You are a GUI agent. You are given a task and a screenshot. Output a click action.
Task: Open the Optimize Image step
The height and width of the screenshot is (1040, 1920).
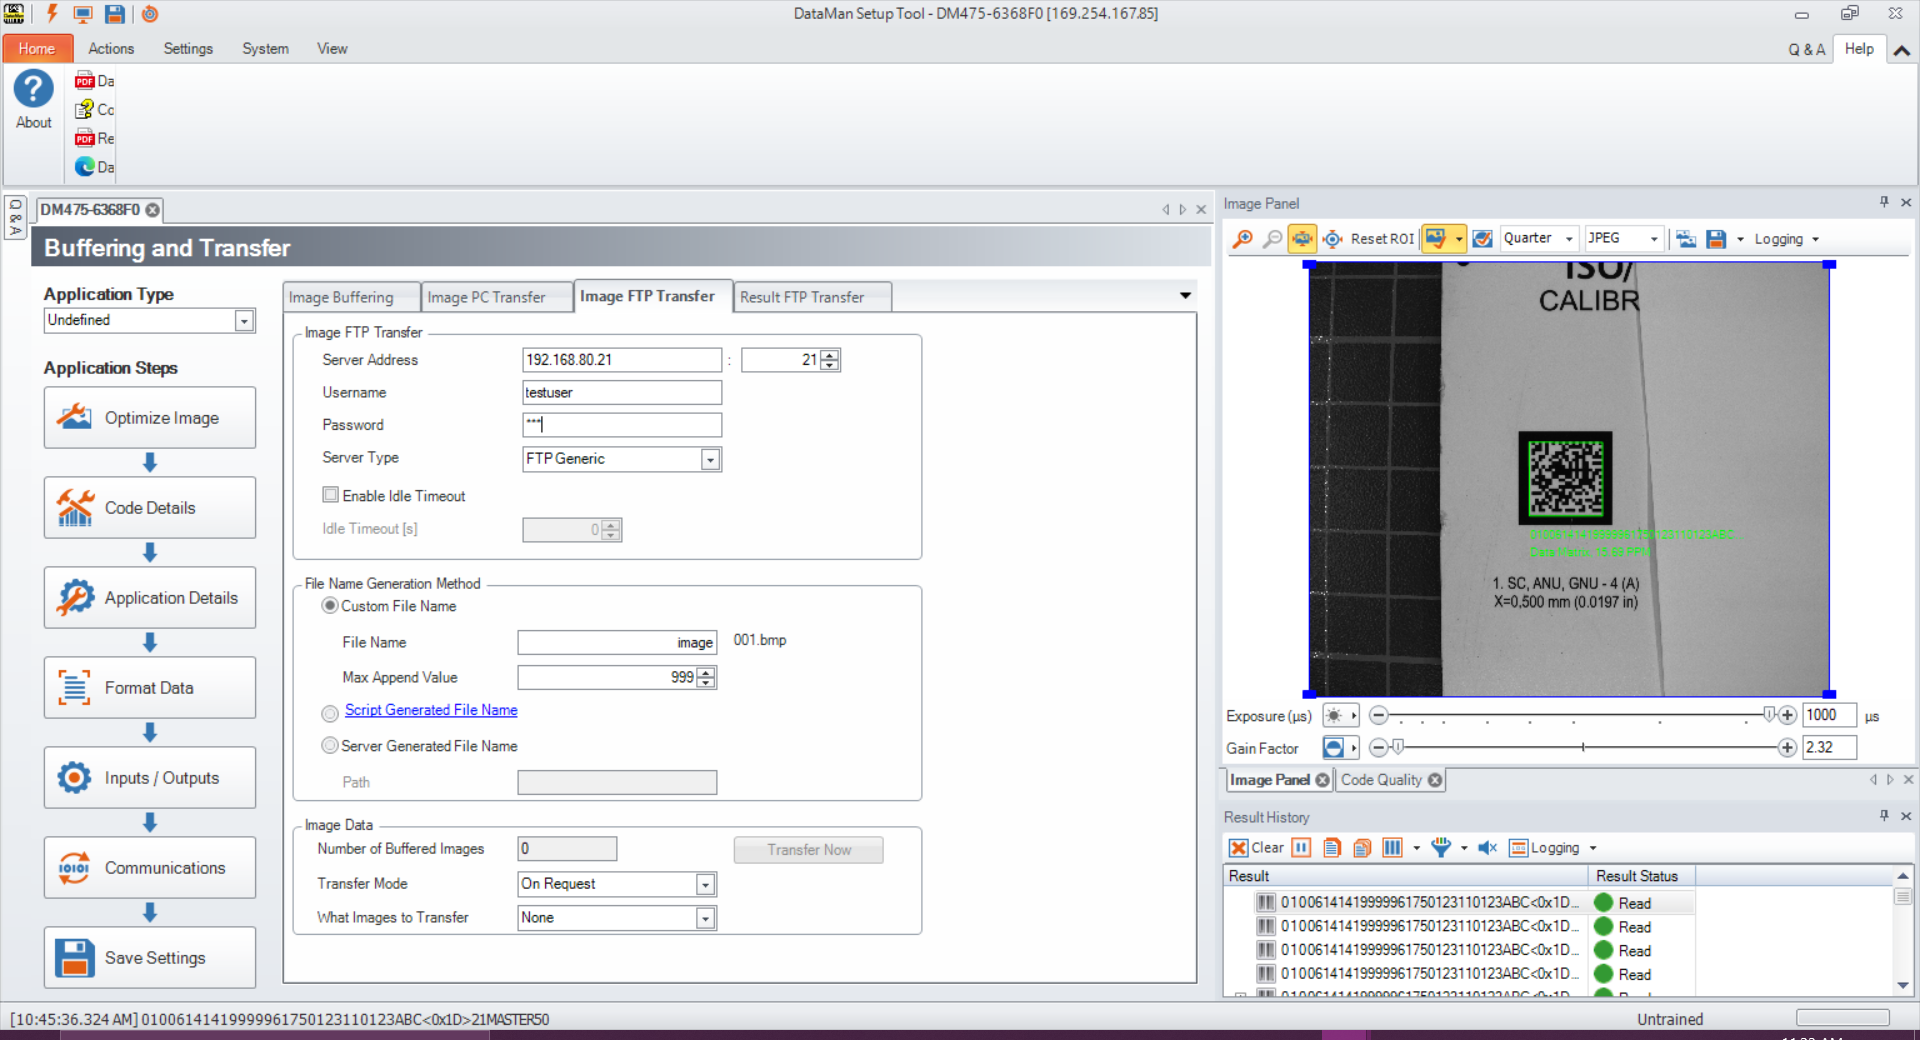(x=150, y=418)
